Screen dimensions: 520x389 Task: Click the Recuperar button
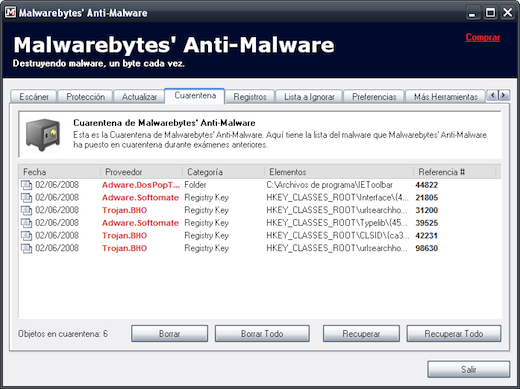(x=361, y=334)
